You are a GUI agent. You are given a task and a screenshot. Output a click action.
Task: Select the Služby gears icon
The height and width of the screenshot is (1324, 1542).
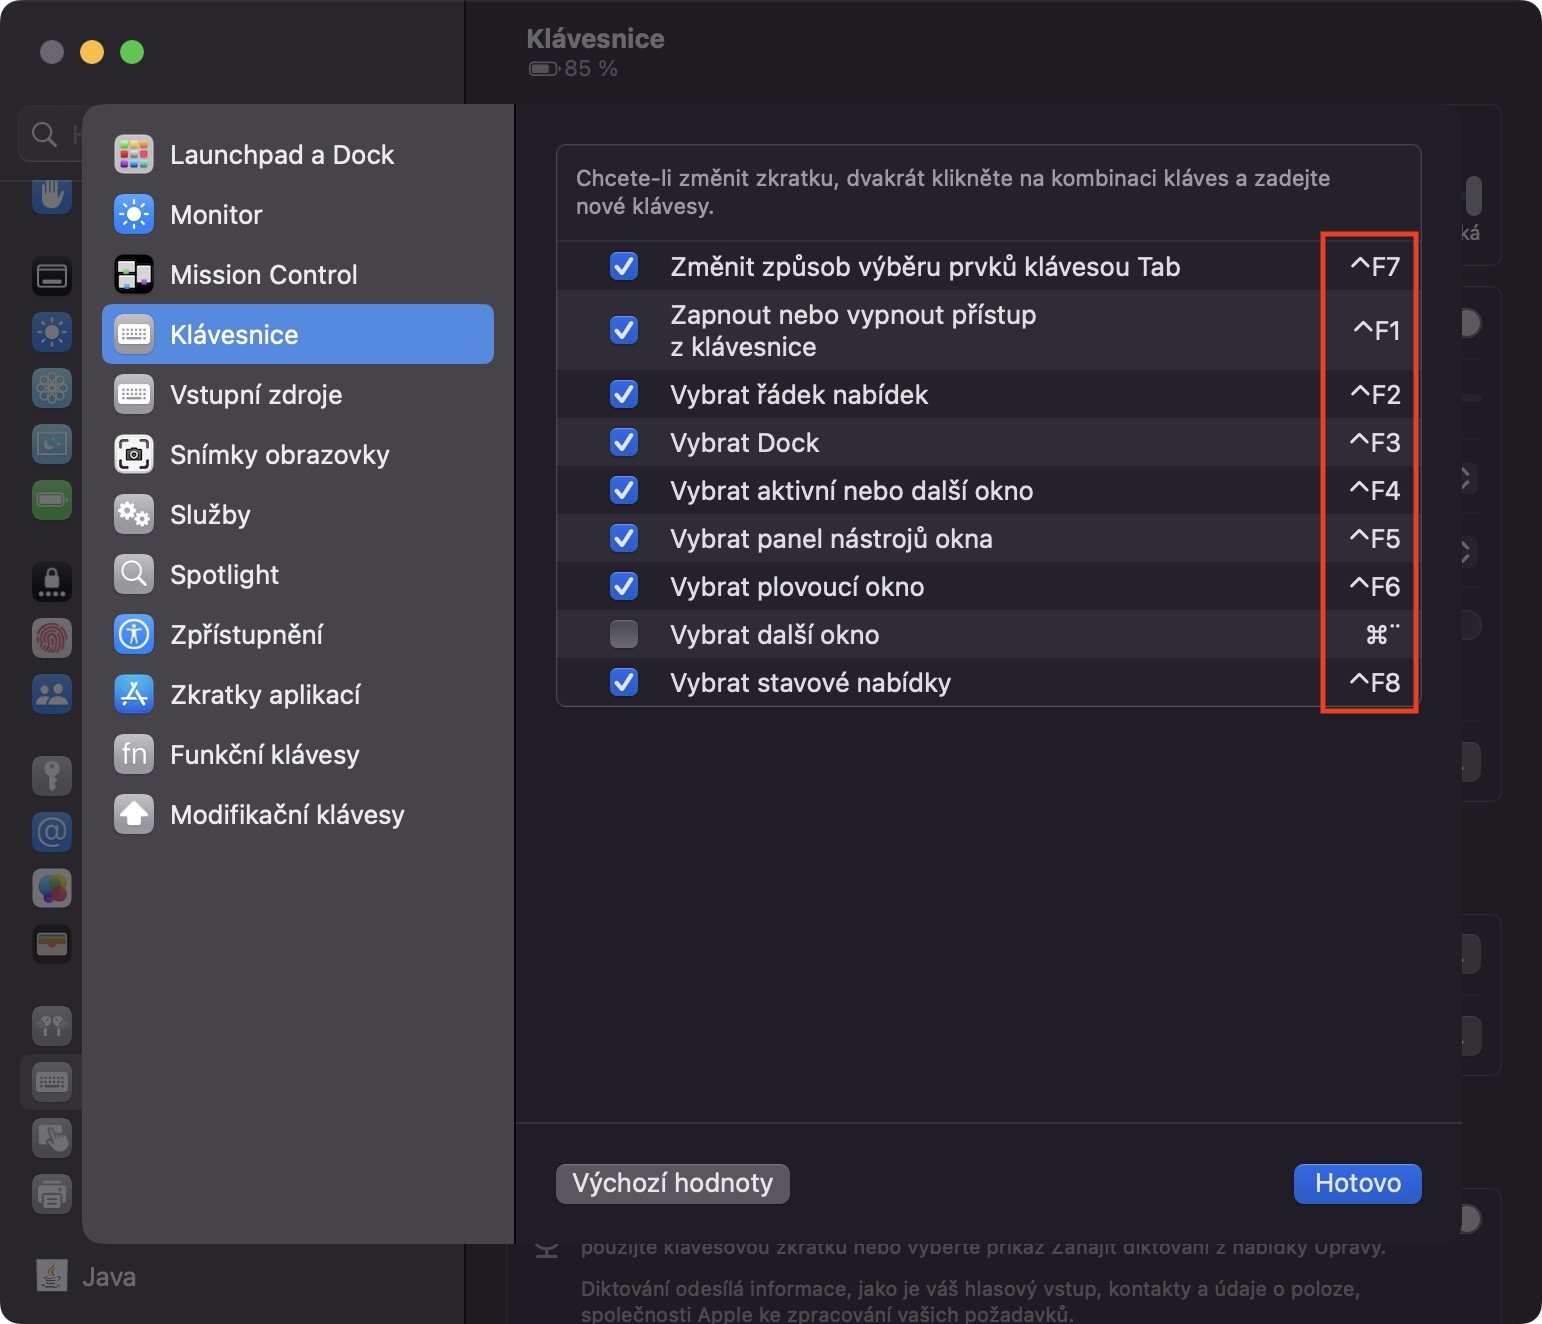(x=134, y=515)
